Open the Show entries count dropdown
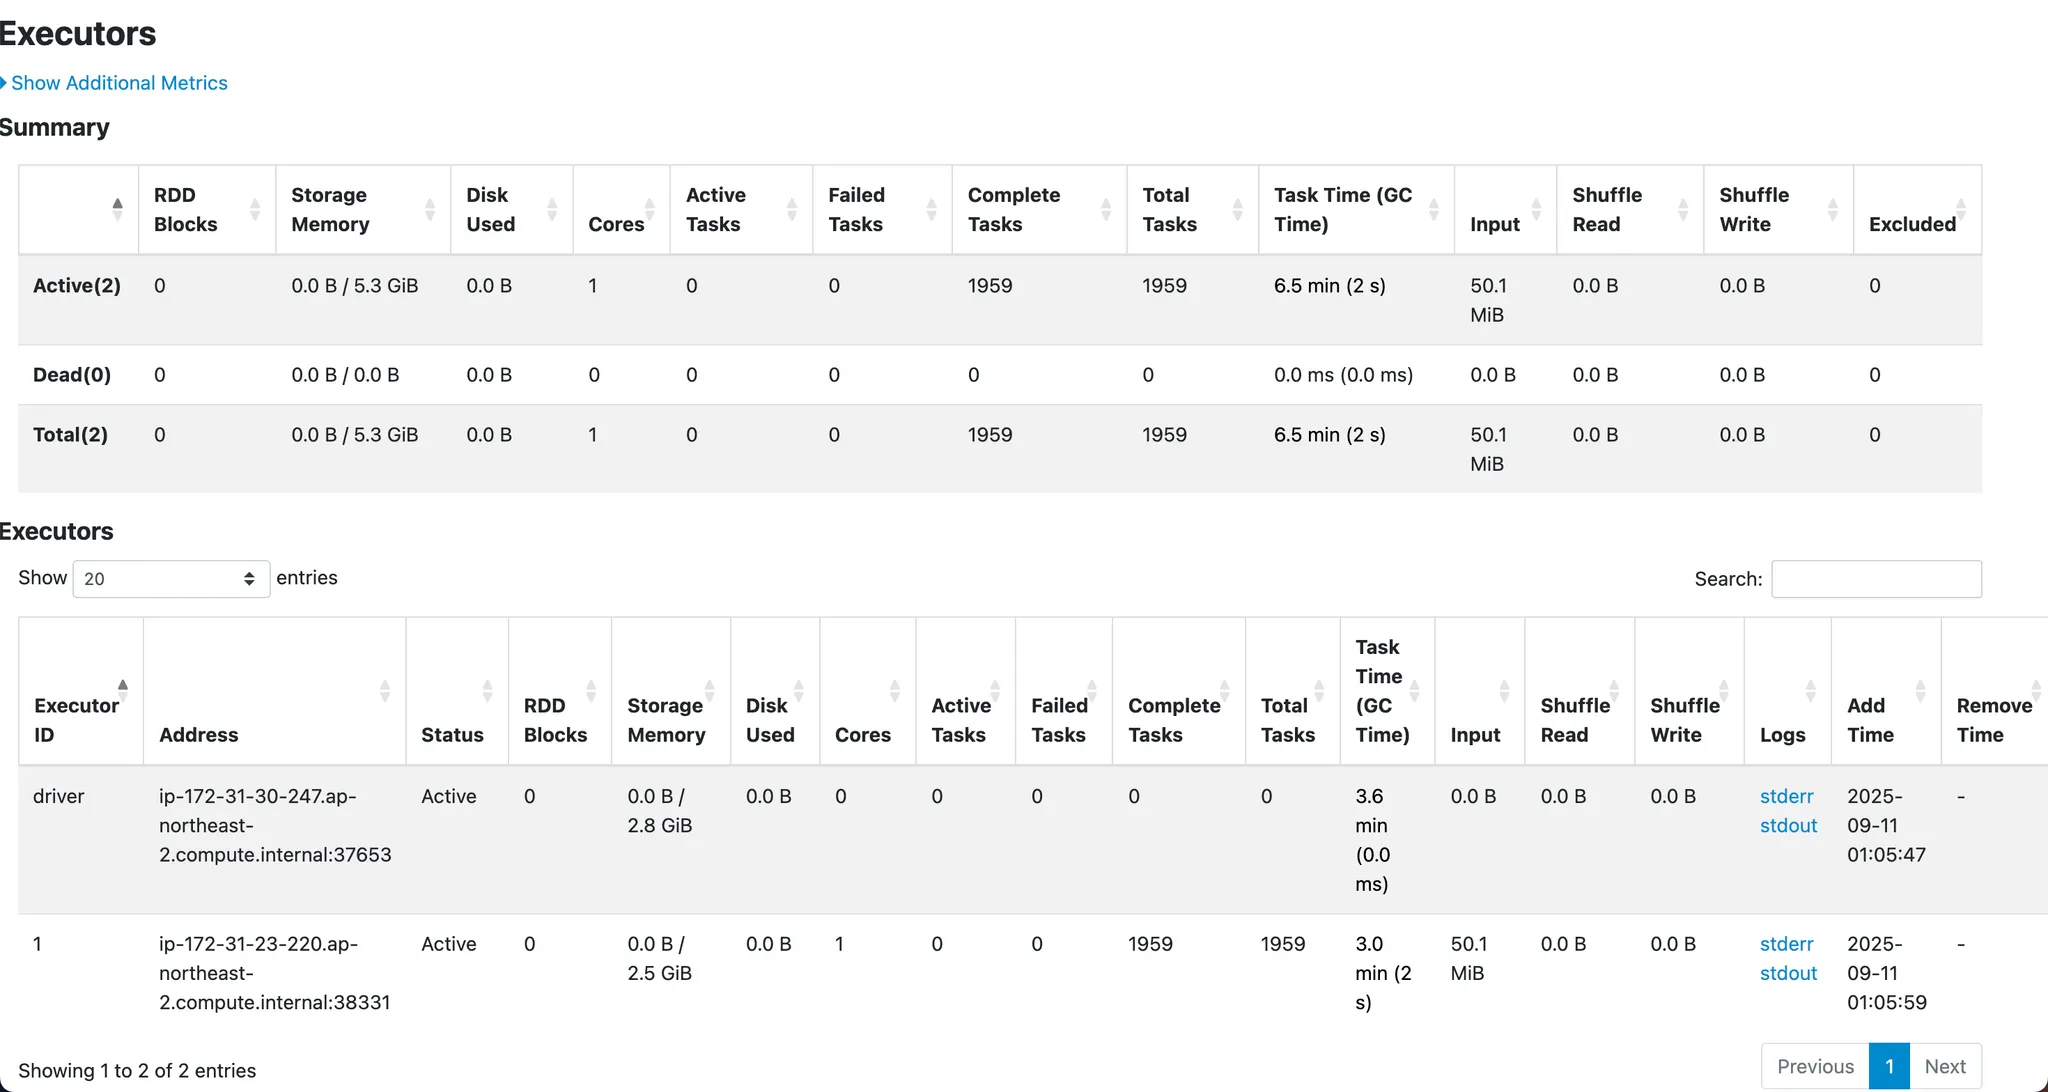Viewport: 2048px width, 1092px height. (171, 579)
